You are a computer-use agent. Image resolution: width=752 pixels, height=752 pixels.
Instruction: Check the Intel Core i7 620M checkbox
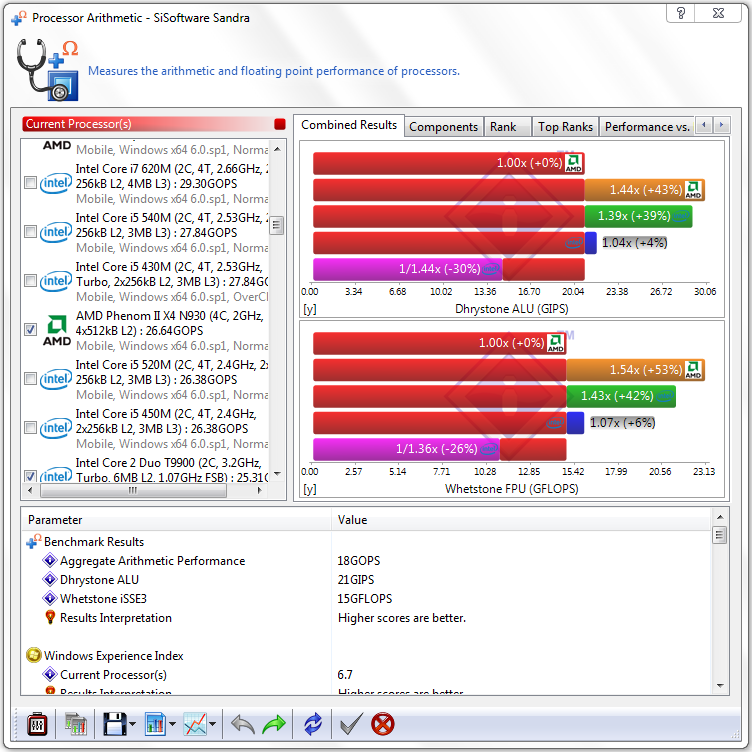click(30, 183)
